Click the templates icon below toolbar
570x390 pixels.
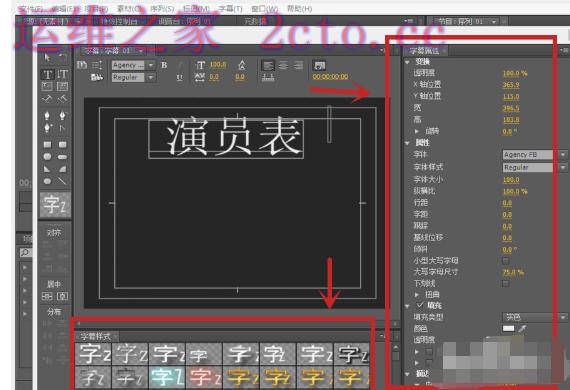click(x=97, y=77)
